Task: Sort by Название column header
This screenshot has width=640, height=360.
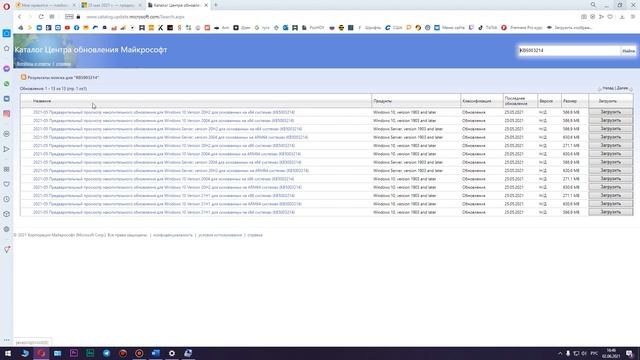Action: [x=42, y=101]
